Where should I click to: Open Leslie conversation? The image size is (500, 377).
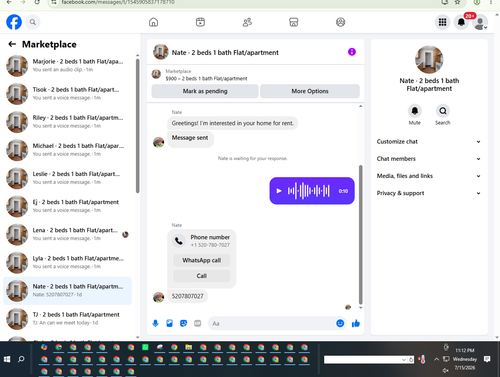pos(67,178)
